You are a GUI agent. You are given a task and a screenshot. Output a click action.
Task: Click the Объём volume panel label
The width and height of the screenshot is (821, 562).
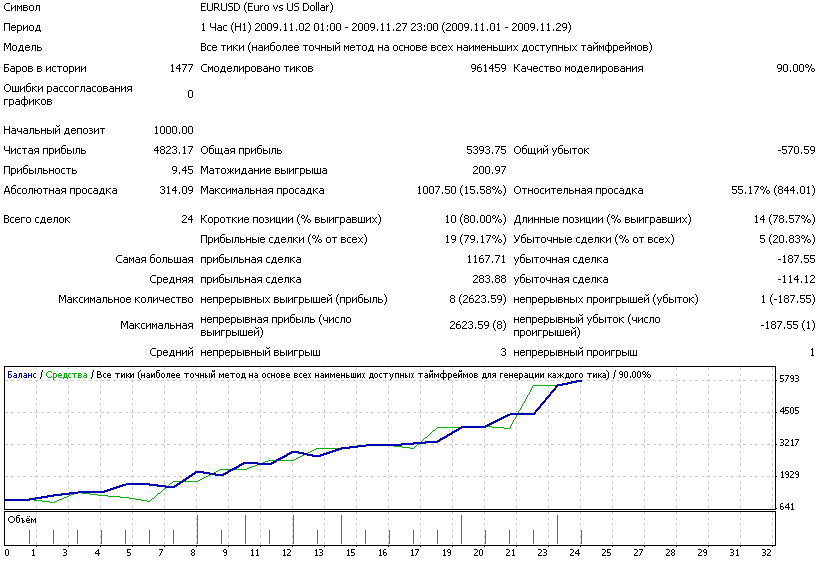pyautogui.click(x=21, y=519)
